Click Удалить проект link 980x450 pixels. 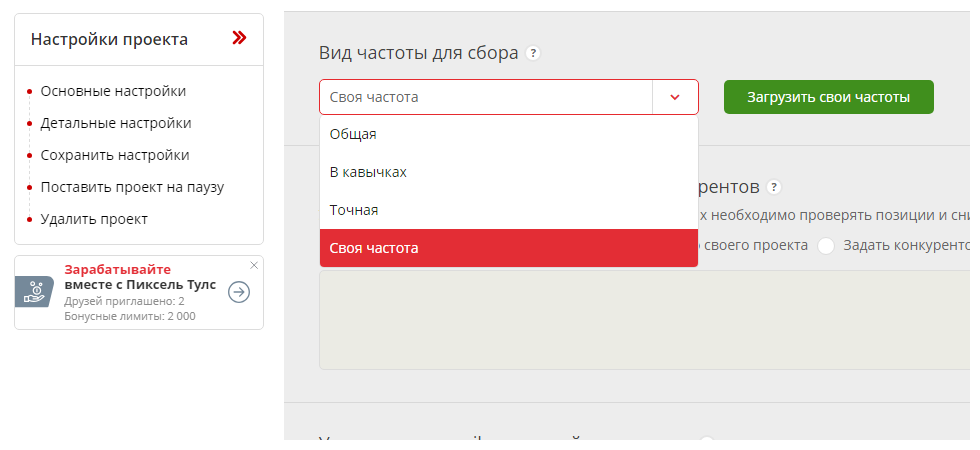(94, 219)
